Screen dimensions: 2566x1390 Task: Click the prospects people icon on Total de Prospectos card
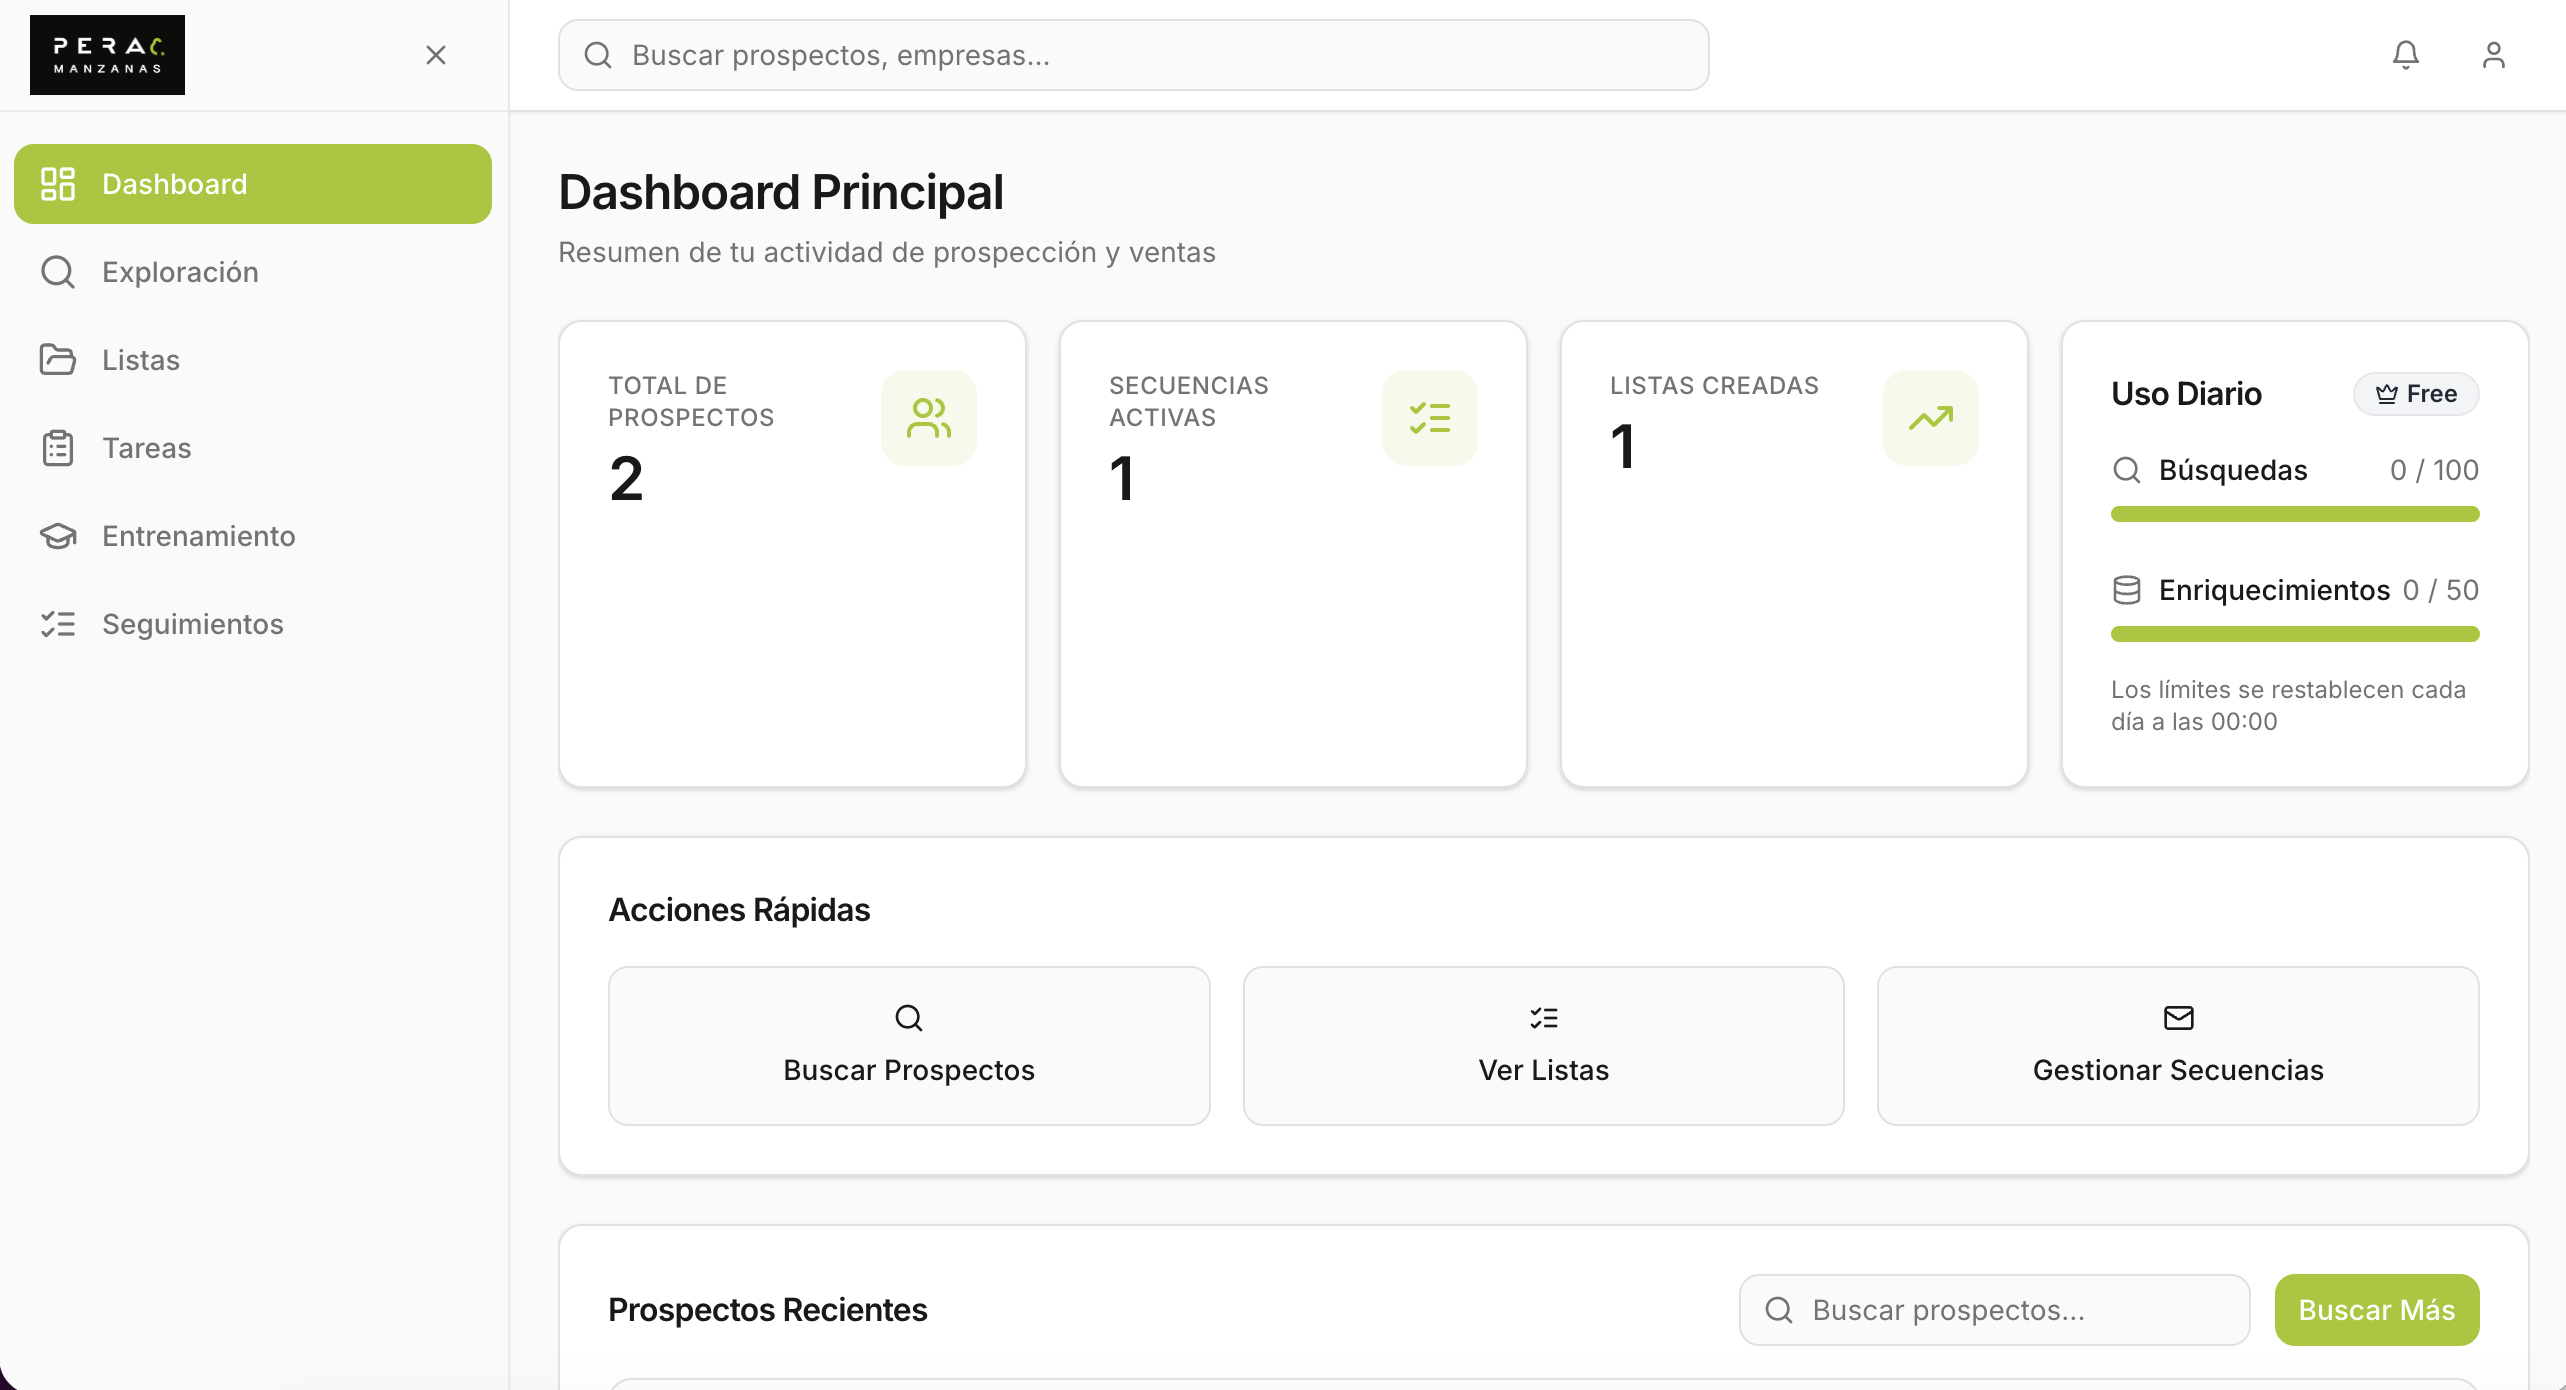point(928,417)
